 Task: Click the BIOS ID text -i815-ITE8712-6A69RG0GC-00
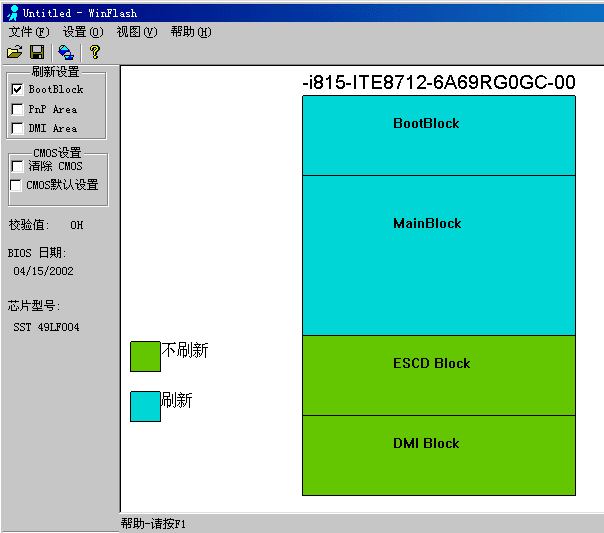(439, 82)
